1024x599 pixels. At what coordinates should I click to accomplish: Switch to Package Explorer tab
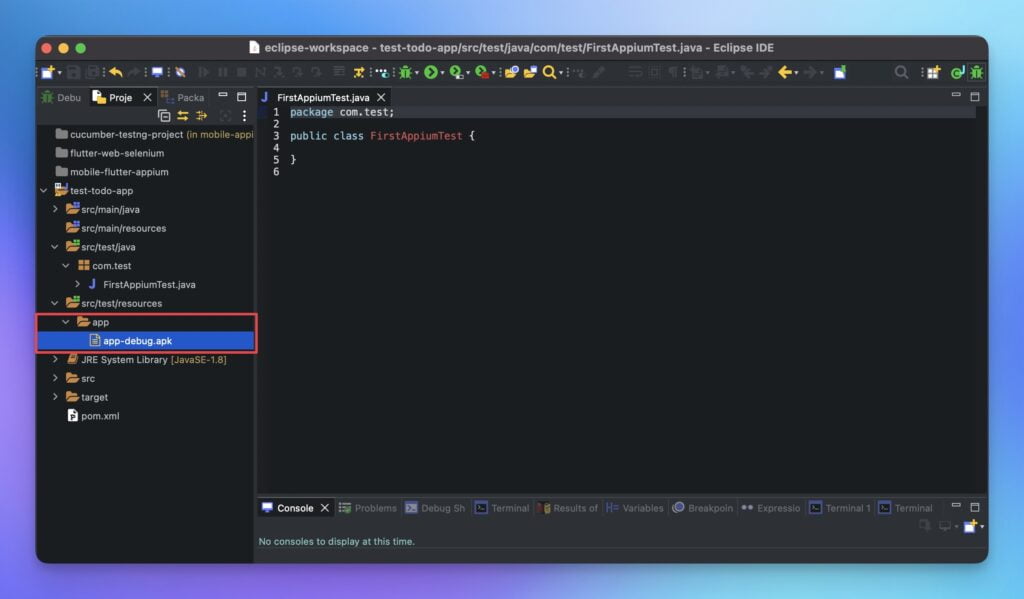click(183, 97)
